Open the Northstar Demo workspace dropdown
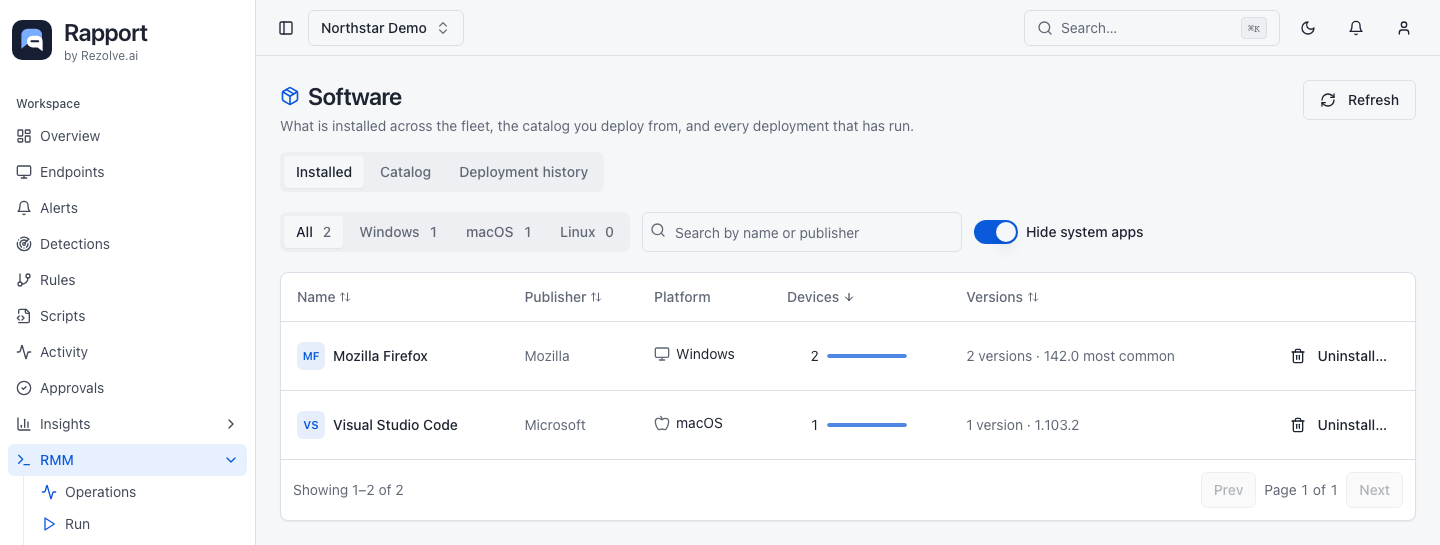Image resolution: width=1440 pixels, height=545 pixels. click(x=386, y=28)
